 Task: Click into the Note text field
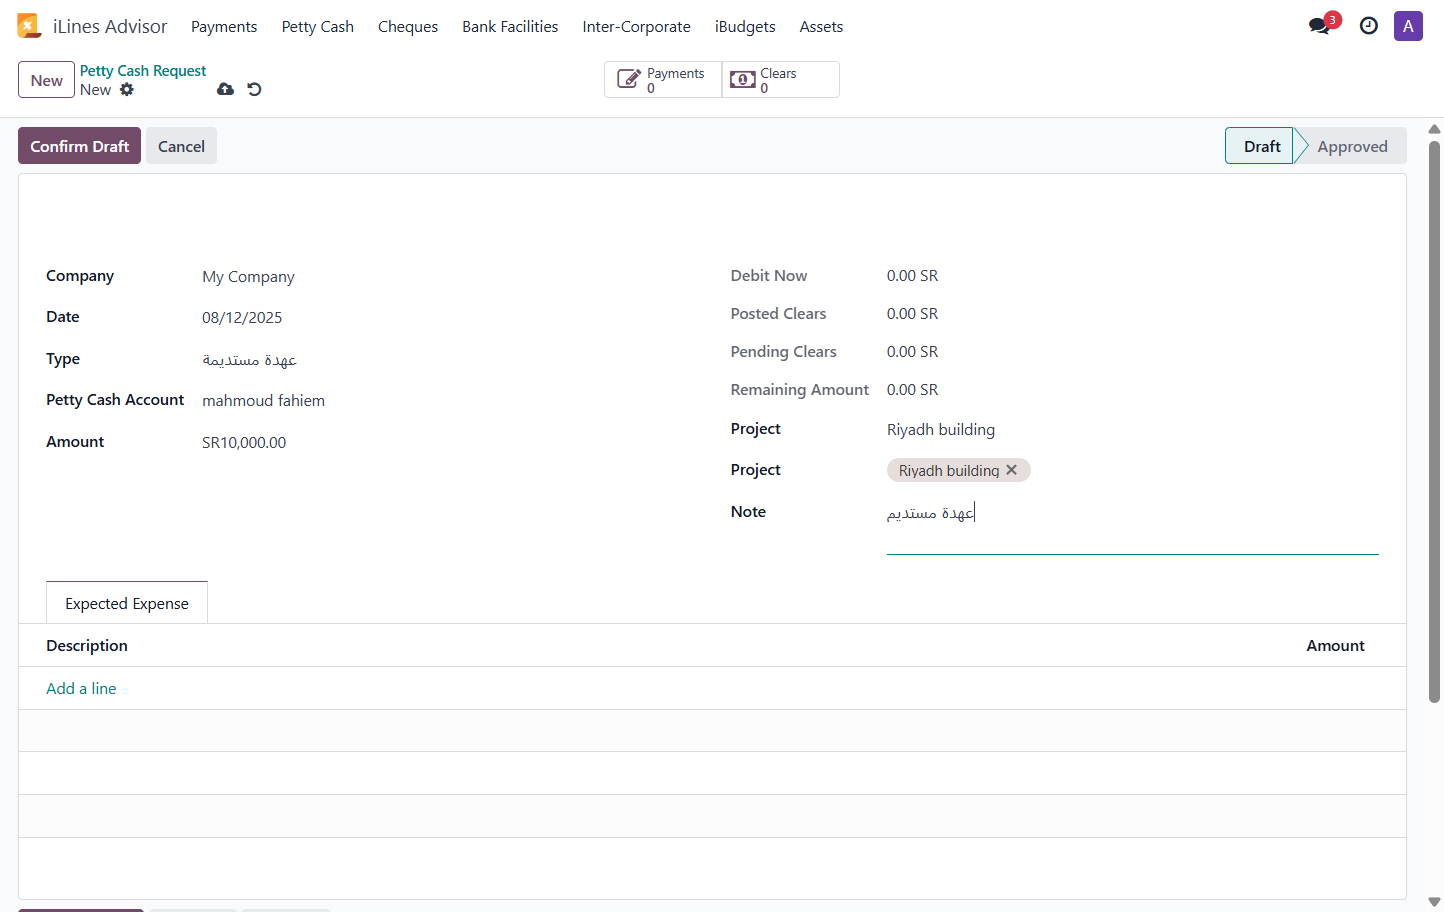(1132, 526)
